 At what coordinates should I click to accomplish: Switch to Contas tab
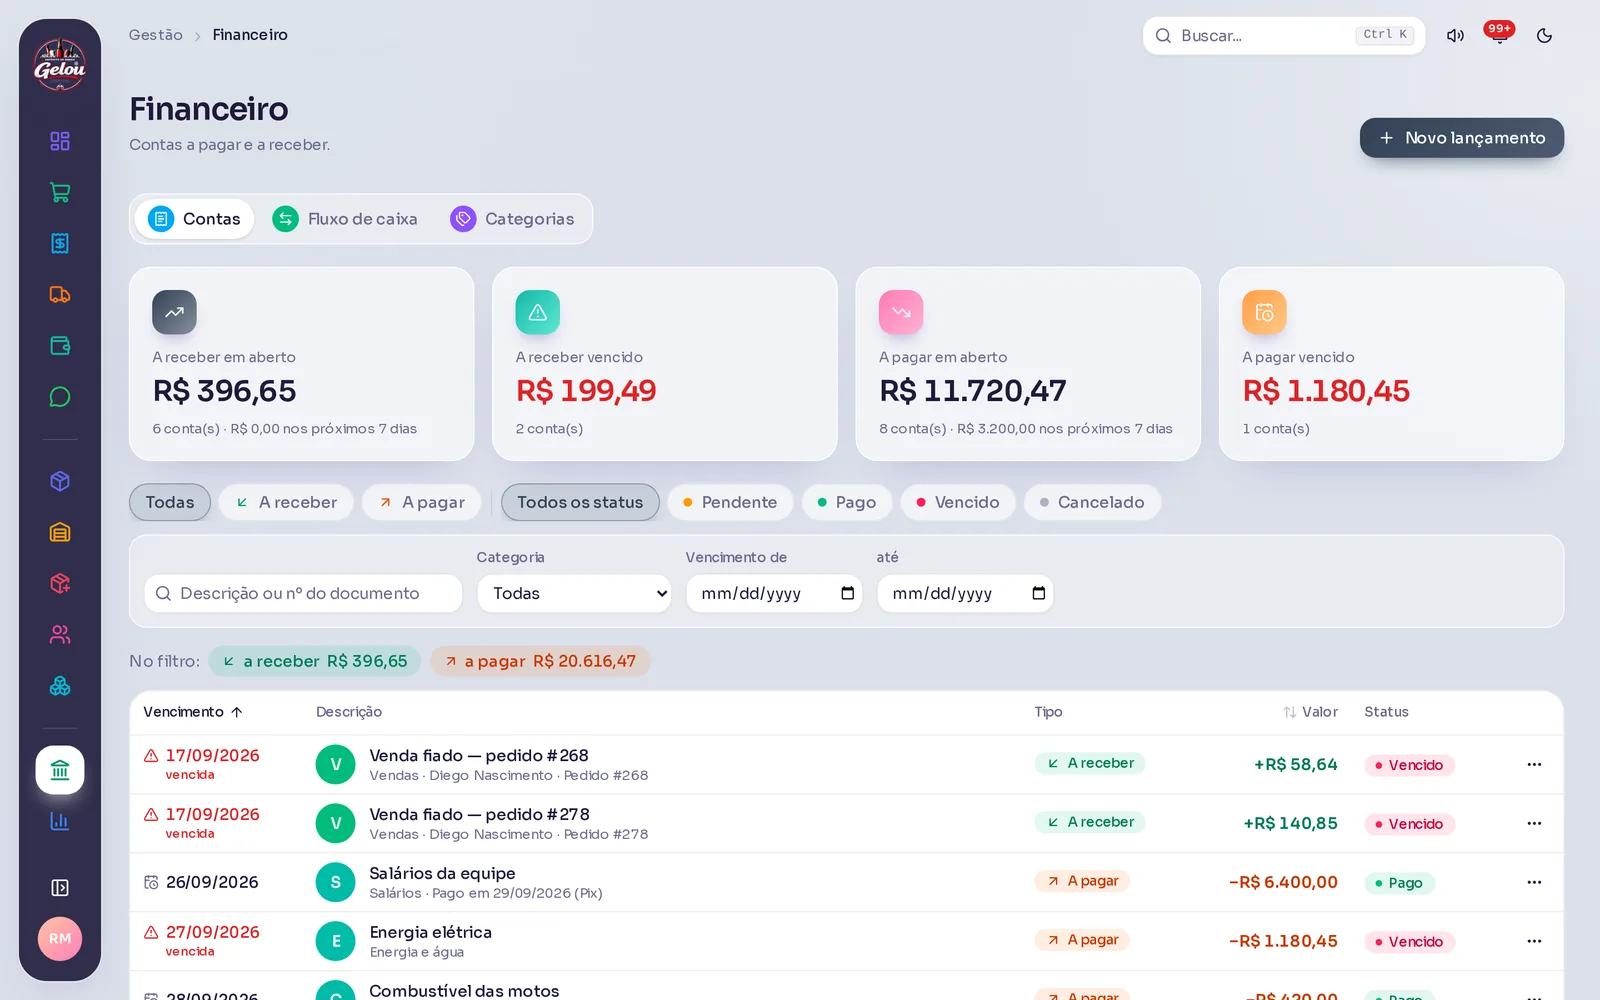(194, 219)
